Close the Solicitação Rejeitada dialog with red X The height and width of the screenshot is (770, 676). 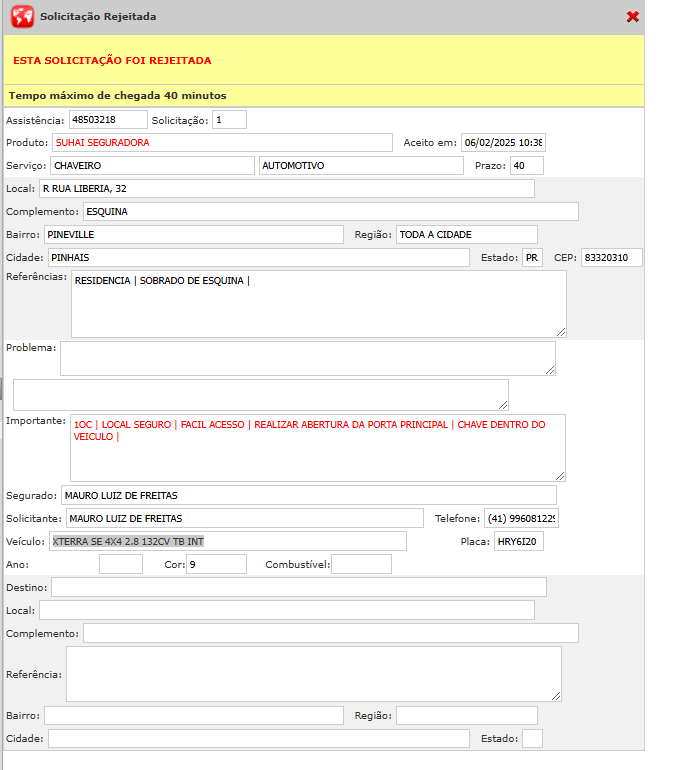tap(632, 17)
